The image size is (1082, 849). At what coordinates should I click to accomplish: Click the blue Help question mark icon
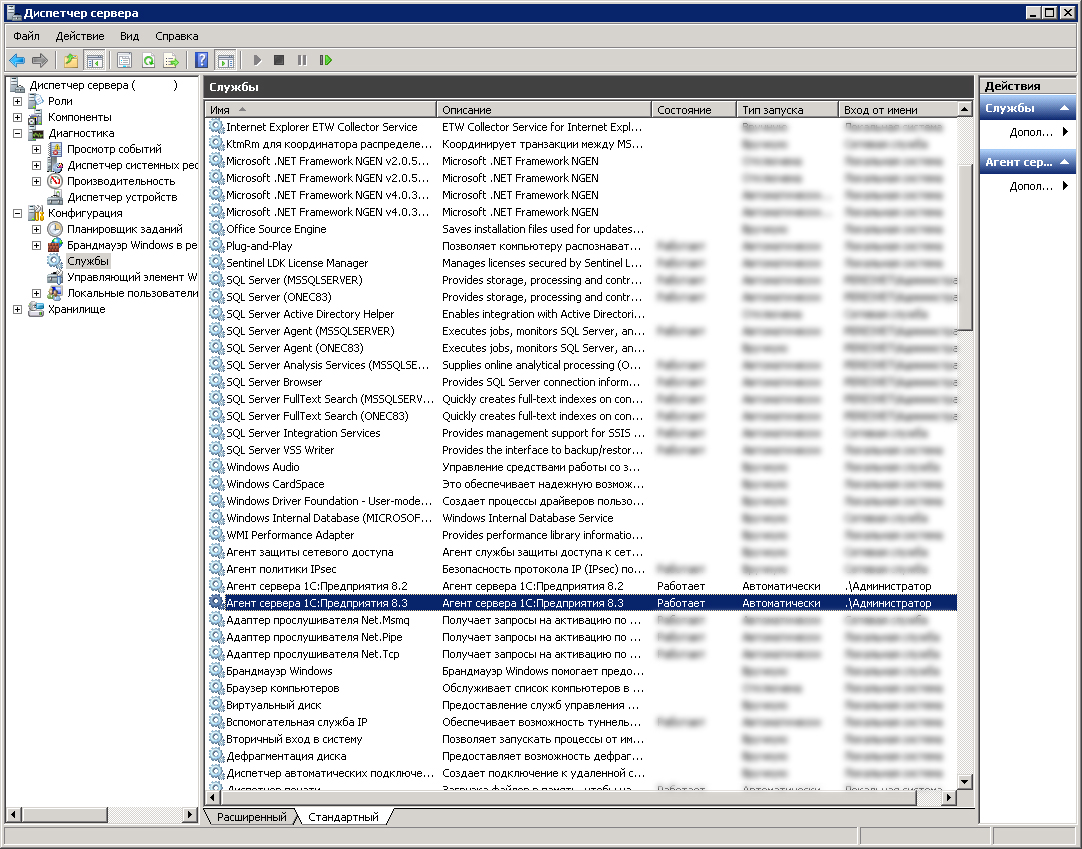tap(201, 61)
